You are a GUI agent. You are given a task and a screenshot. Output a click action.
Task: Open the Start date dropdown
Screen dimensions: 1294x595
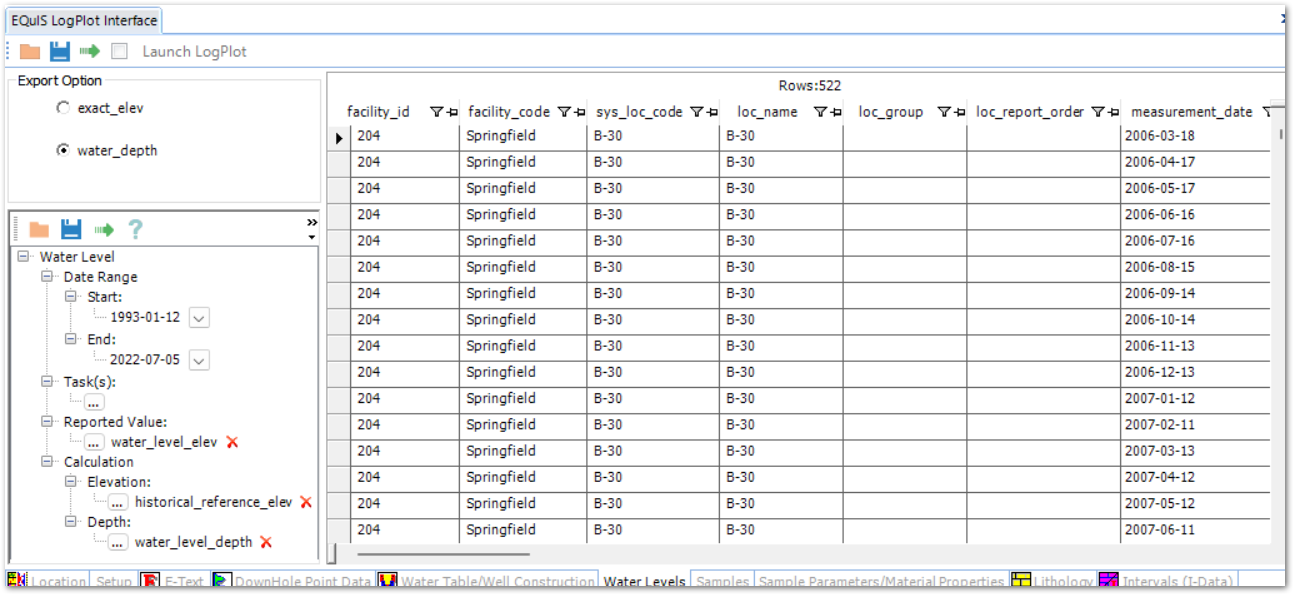[x=199, y=318]
